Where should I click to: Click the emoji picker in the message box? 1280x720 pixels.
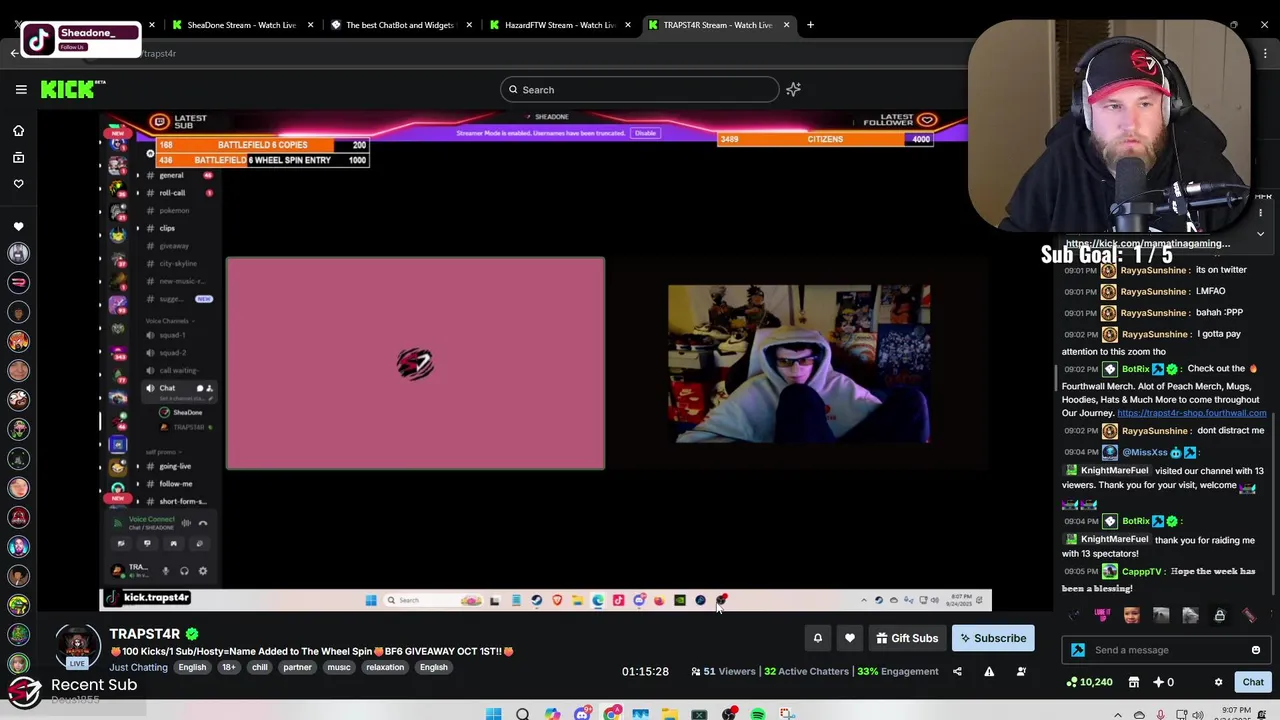tap(1256, 650)
